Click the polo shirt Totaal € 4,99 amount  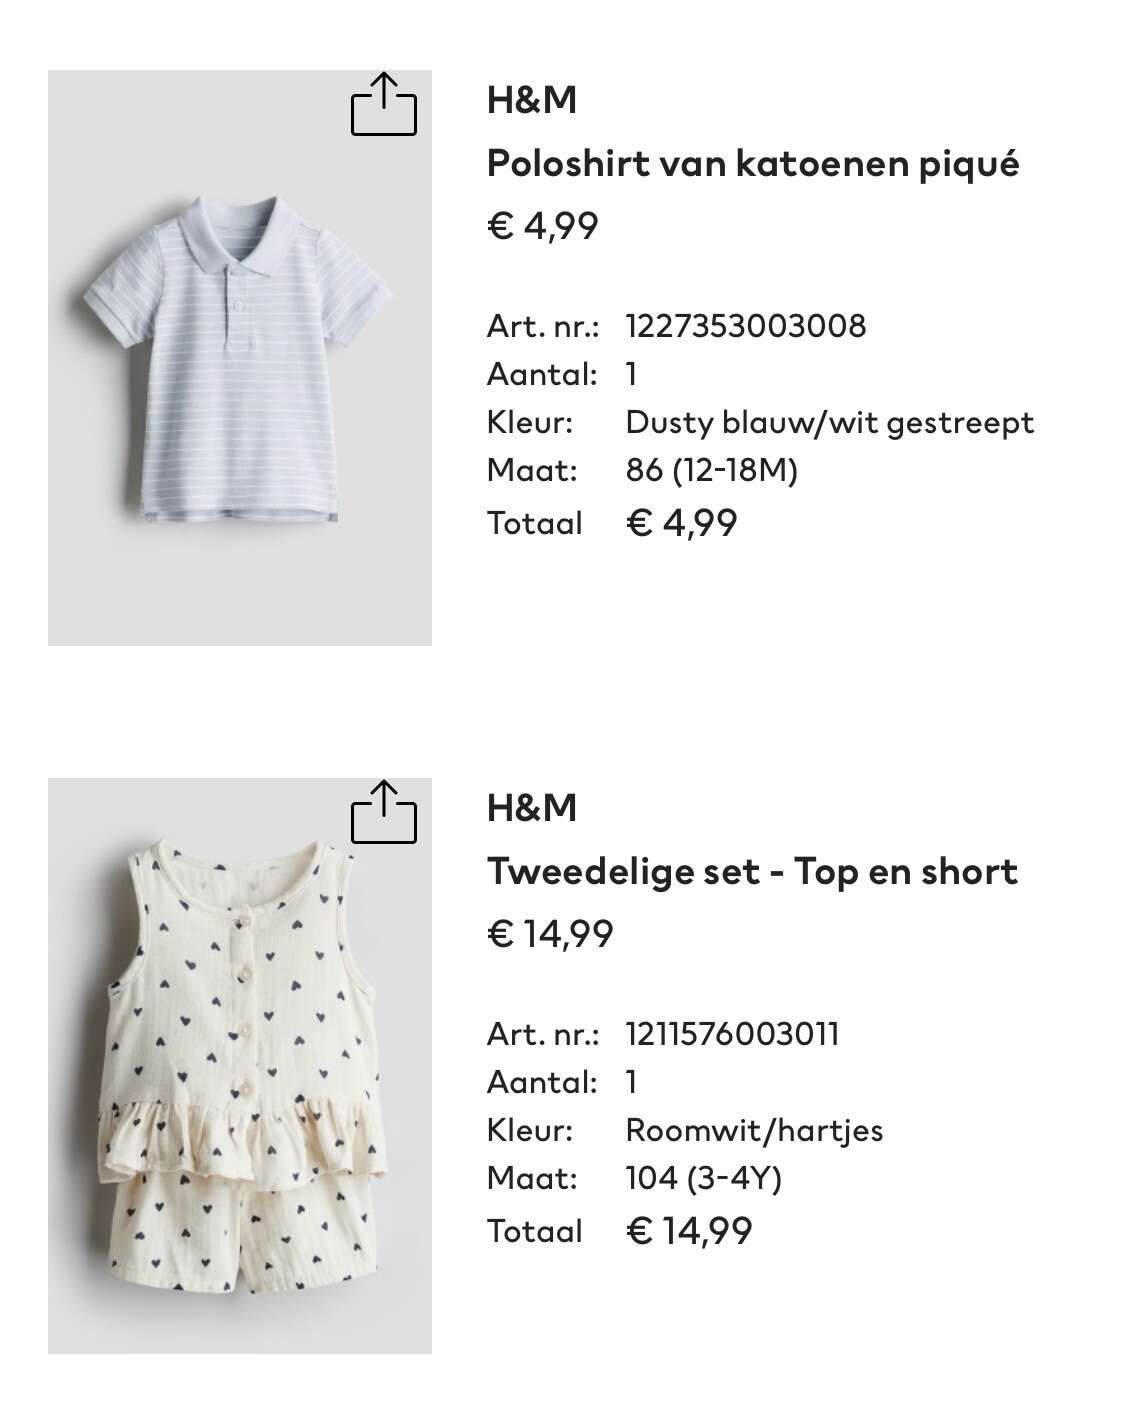pyautogui.click(x=682, y=523)
